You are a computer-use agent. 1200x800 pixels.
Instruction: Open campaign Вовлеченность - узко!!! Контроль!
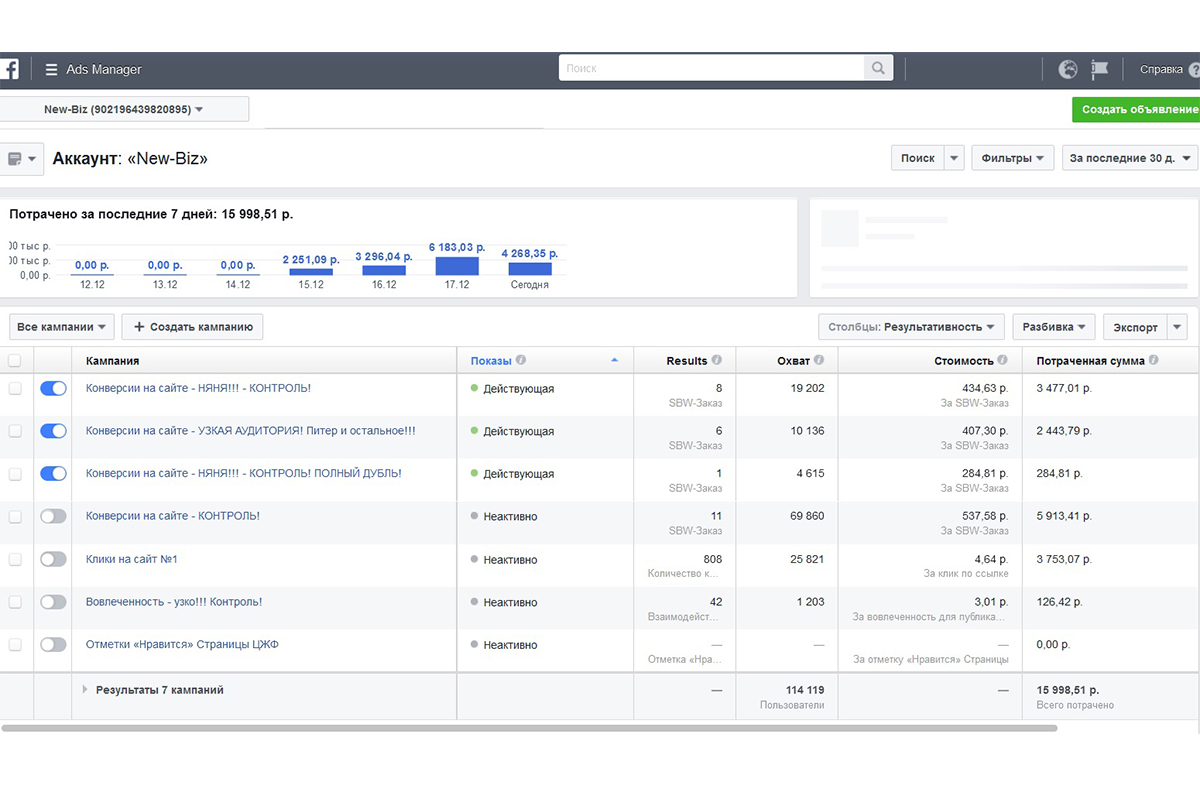tap(174, 602)
